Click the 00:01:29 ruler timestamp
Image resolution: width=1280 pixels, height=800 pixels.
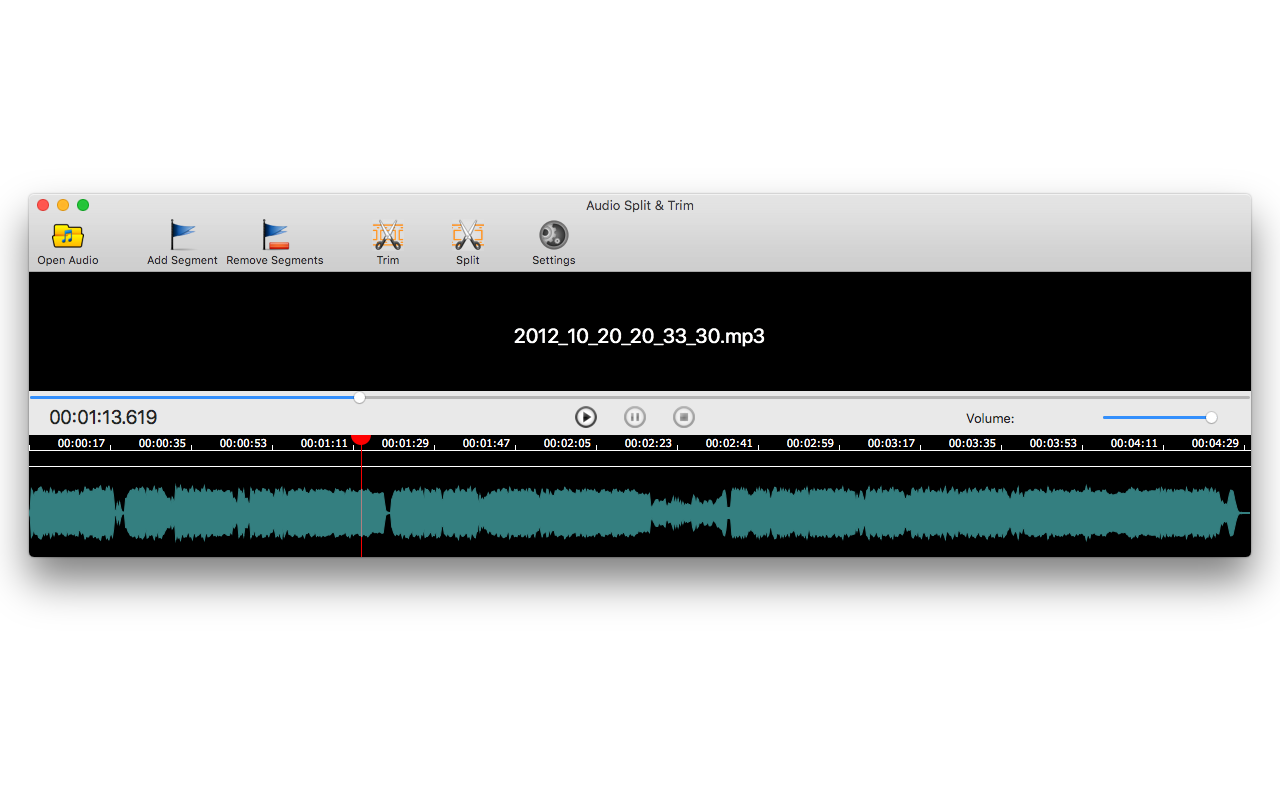click(405, 443)
